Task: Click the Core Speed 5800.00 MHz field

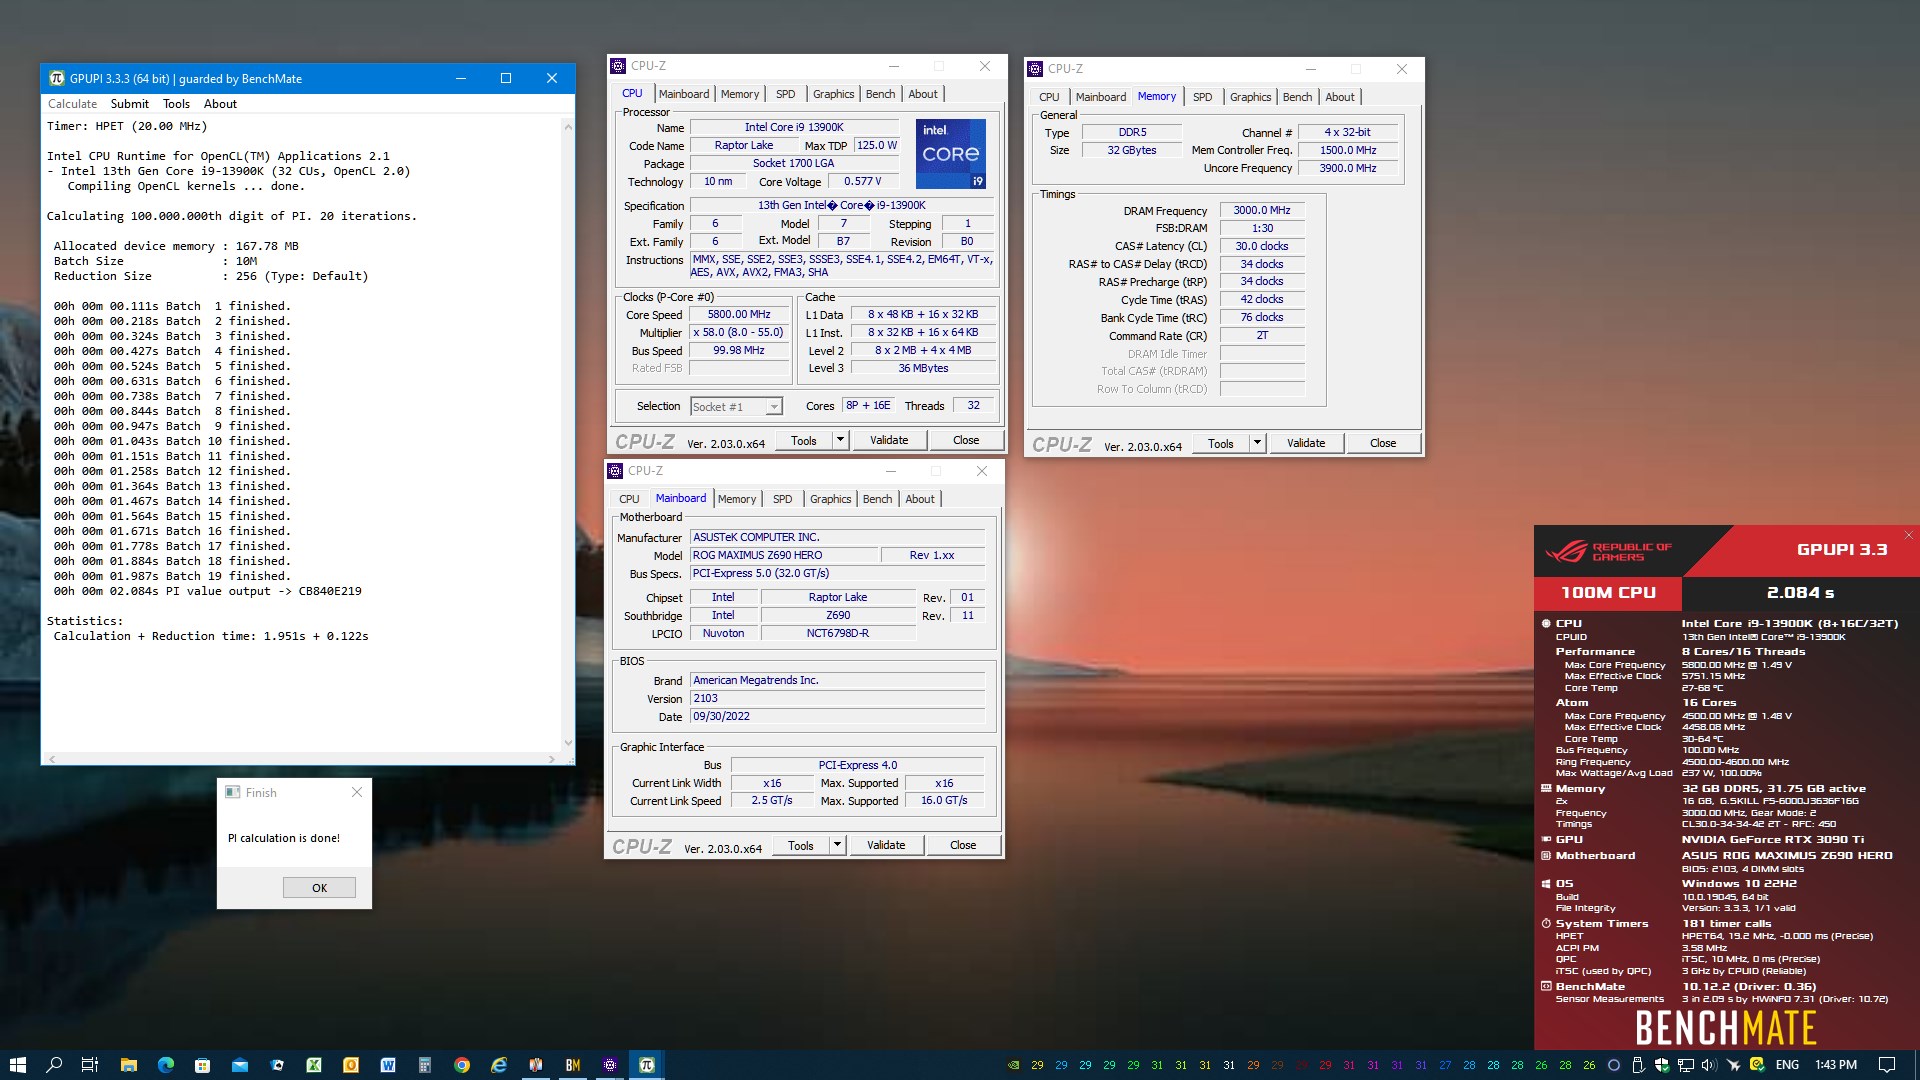Action: pos(739,314)
